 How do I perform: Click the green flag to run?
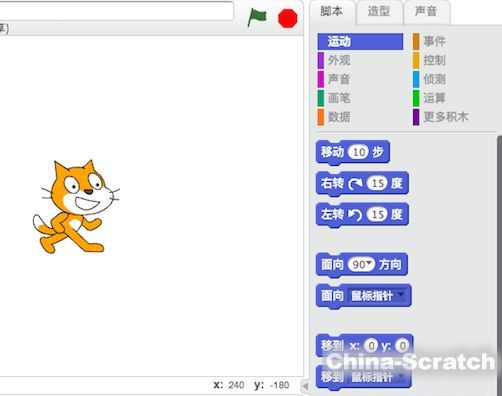(257, 17)
